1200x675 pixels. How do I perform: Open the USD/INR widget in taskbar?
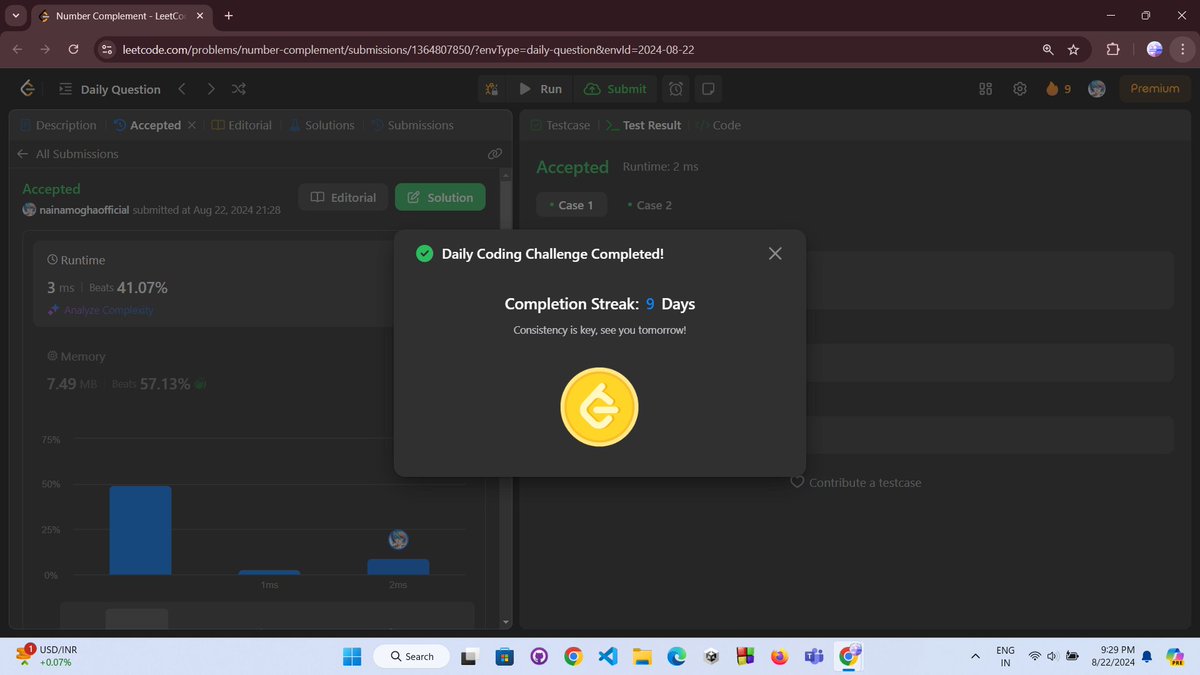[x=46, y=656]
